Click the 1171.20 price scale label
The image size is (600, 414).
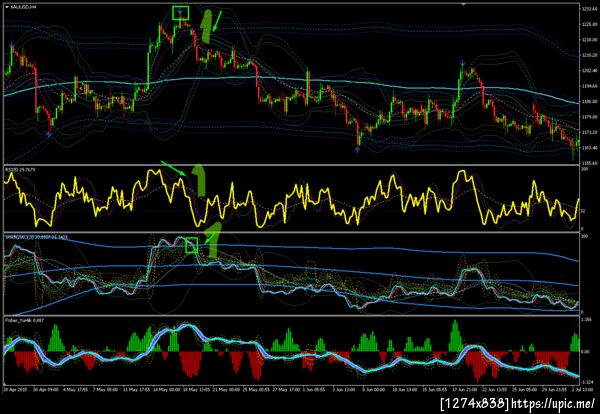(x=588, y=132)
